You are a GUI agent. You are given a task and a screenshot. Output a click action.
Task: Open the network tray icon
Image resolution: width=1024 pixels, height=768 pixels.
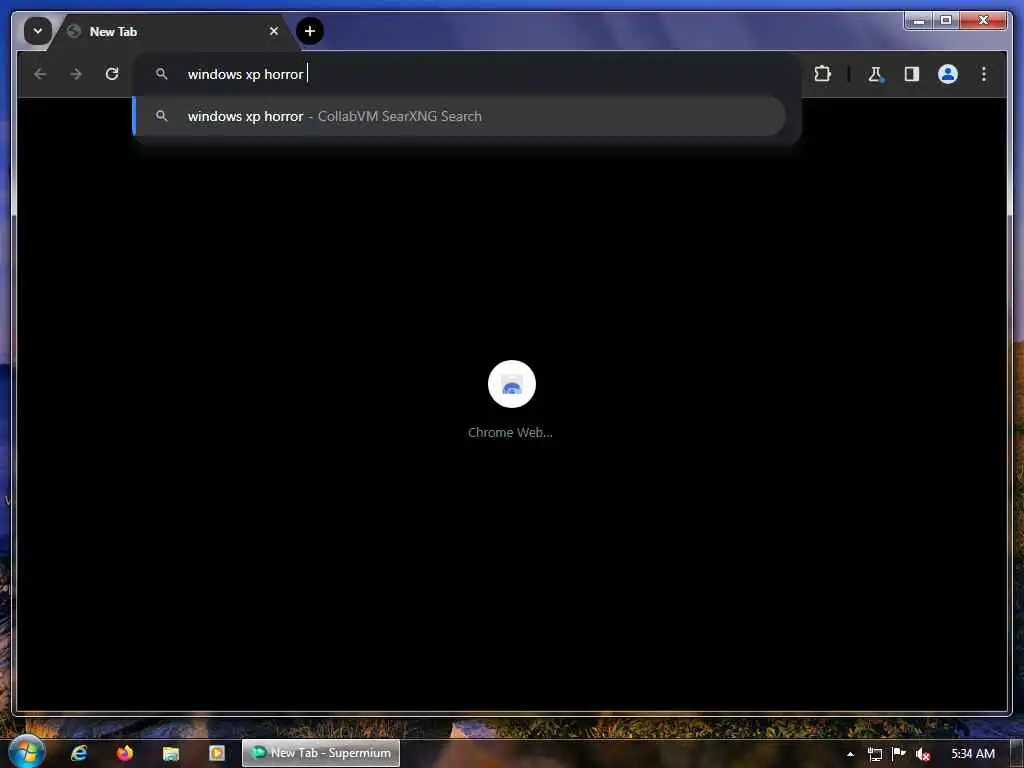(874, 754)
